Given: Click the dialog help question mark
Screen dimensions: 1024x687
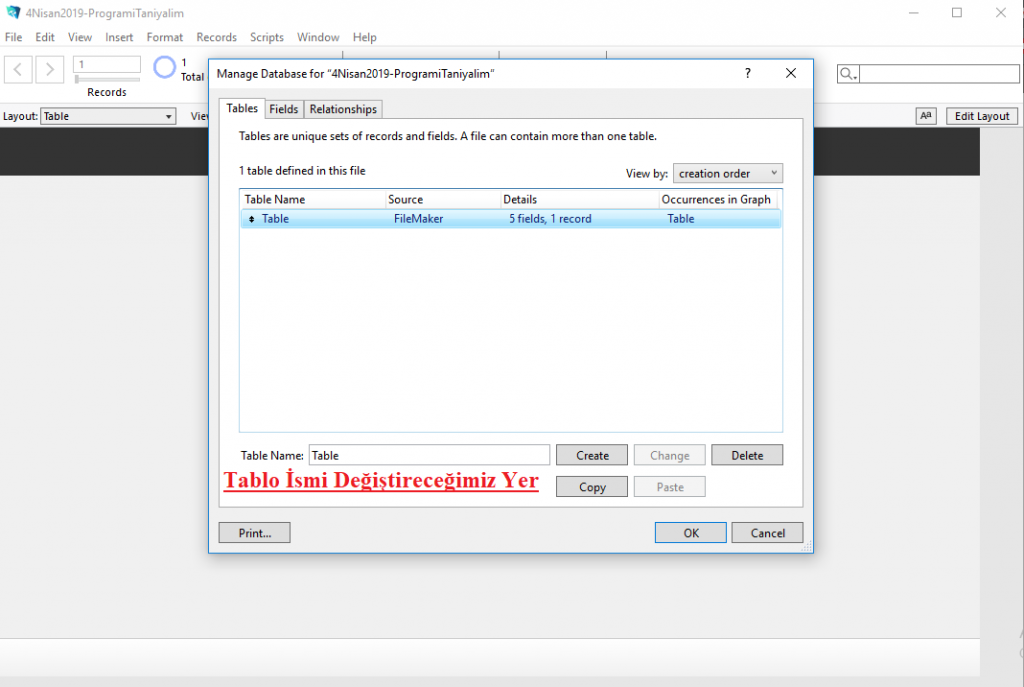Looking at the screenshot, I should click(748, 73).
